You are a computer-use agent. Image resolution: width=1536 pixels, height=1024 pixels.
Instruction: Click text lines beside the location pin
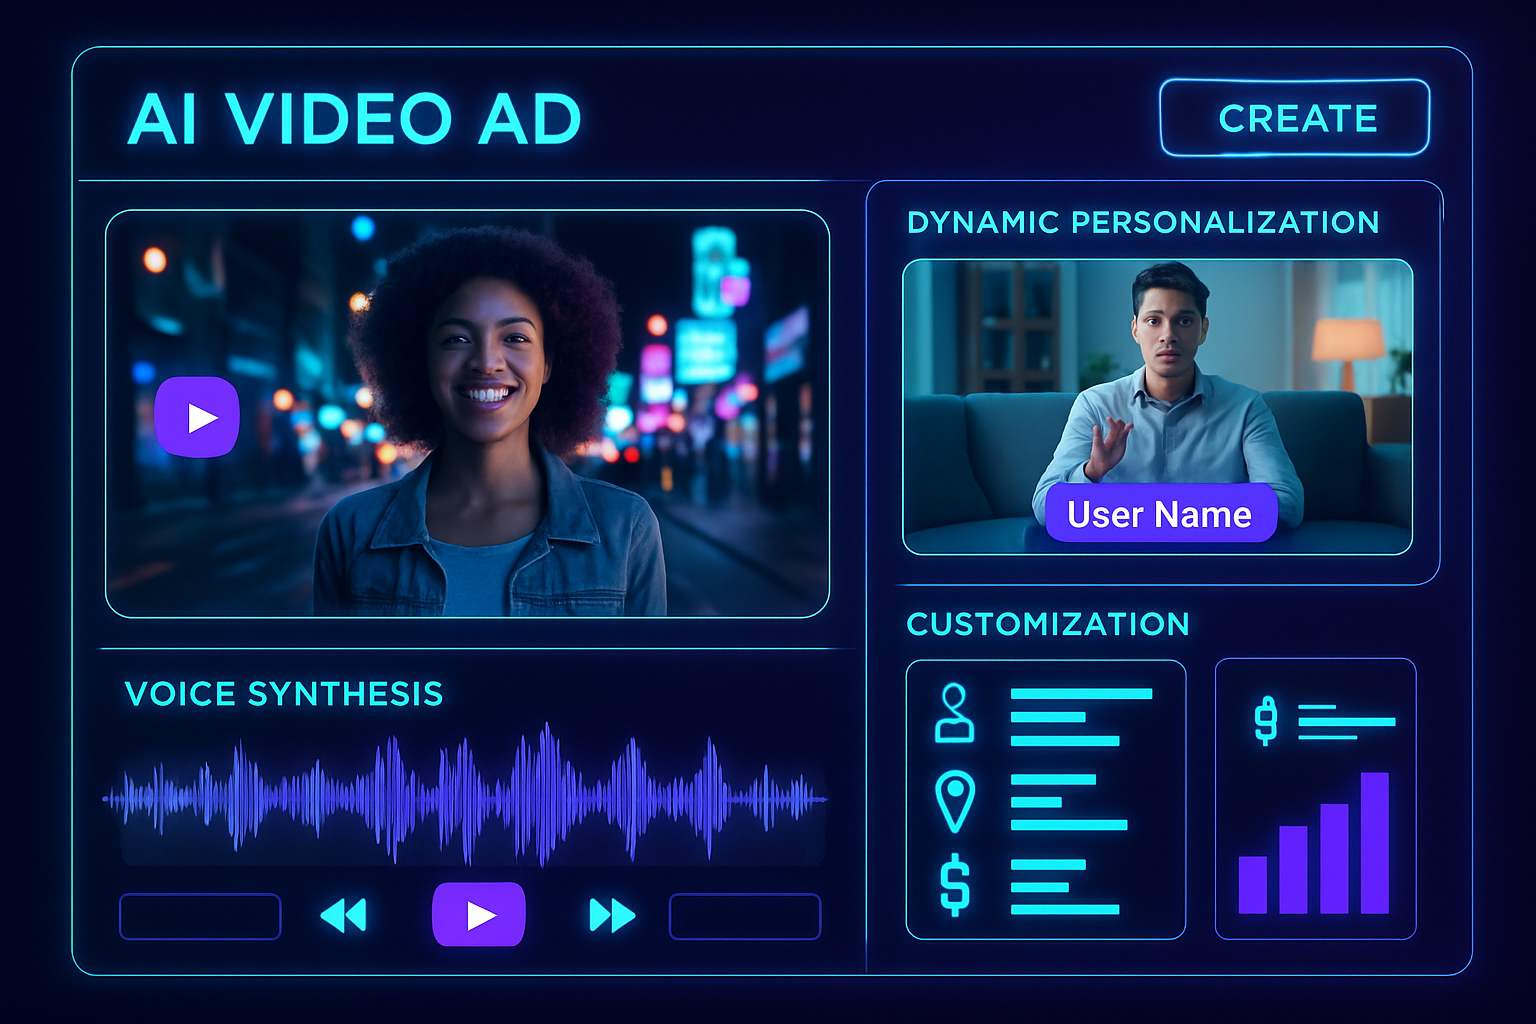tap(1069, 802)
